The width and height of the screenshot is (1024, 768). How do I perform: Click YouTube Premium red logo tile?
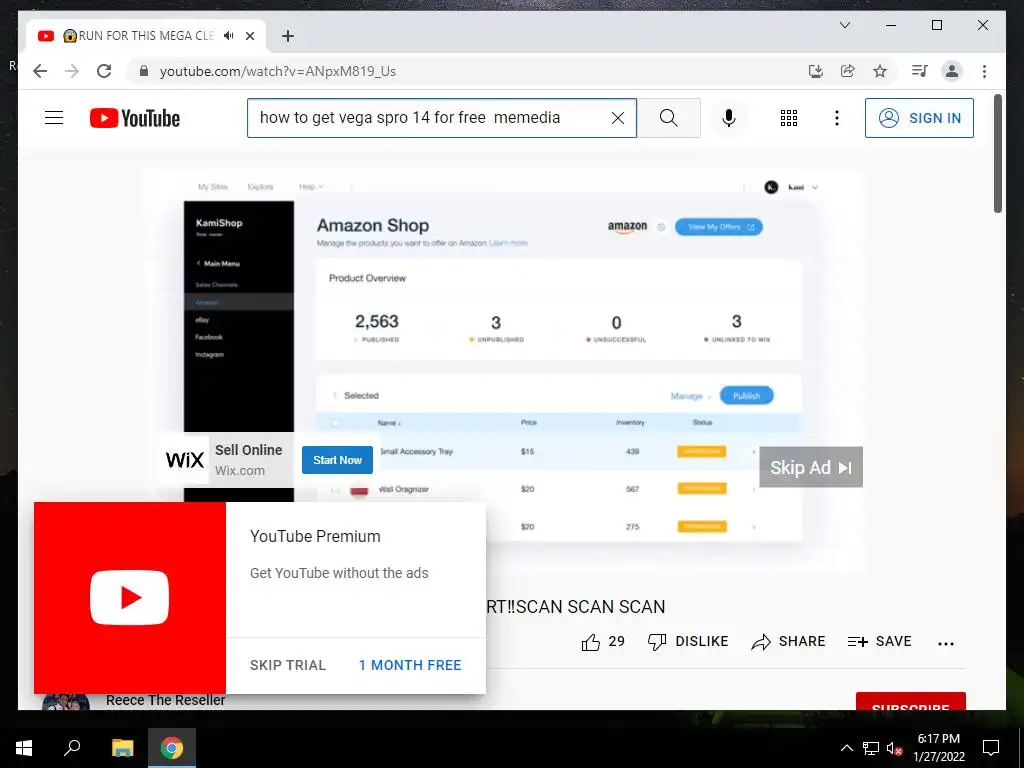[x=130, y=598]
